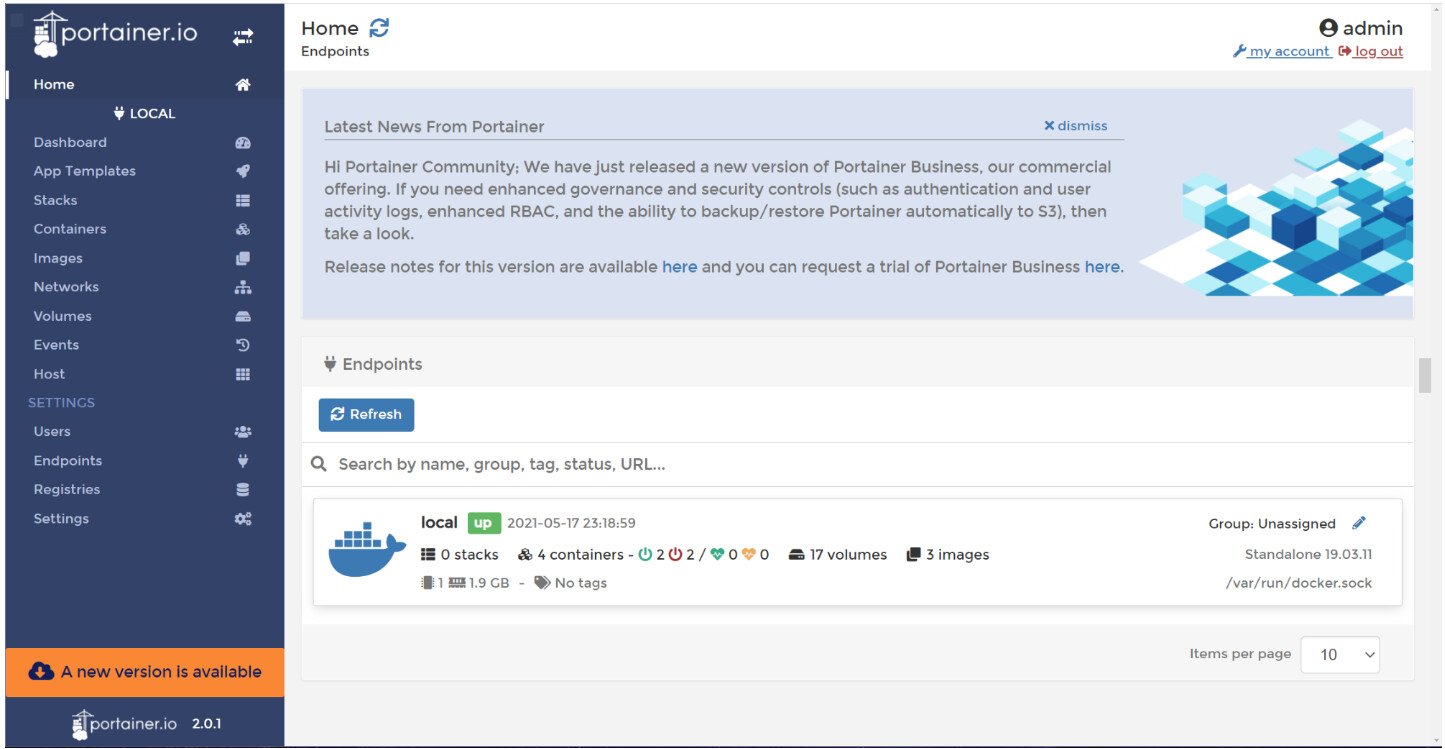Click the Settings gears icon
The height and width of the screenshot is (749, 1445).
pyautogui.click(x=243, y=519)
